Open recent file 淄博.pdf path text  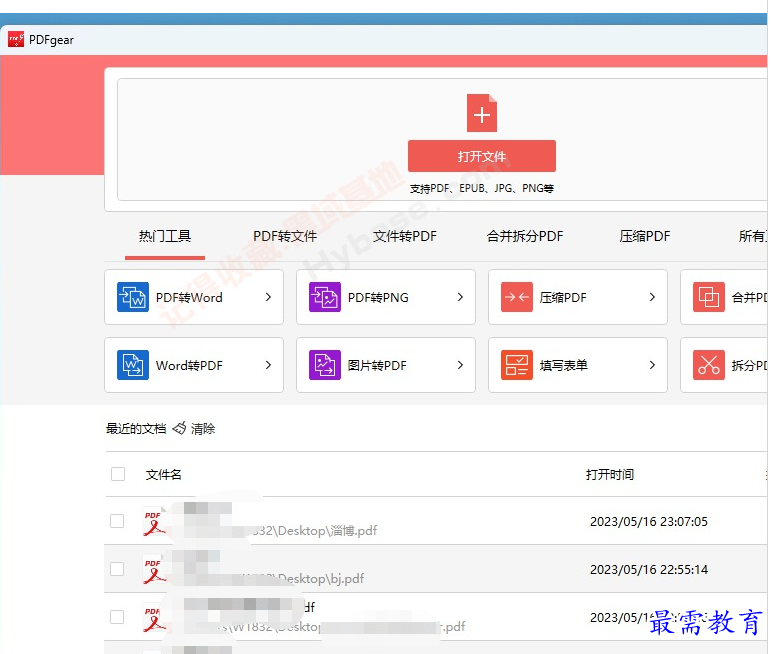pos(315,531)
